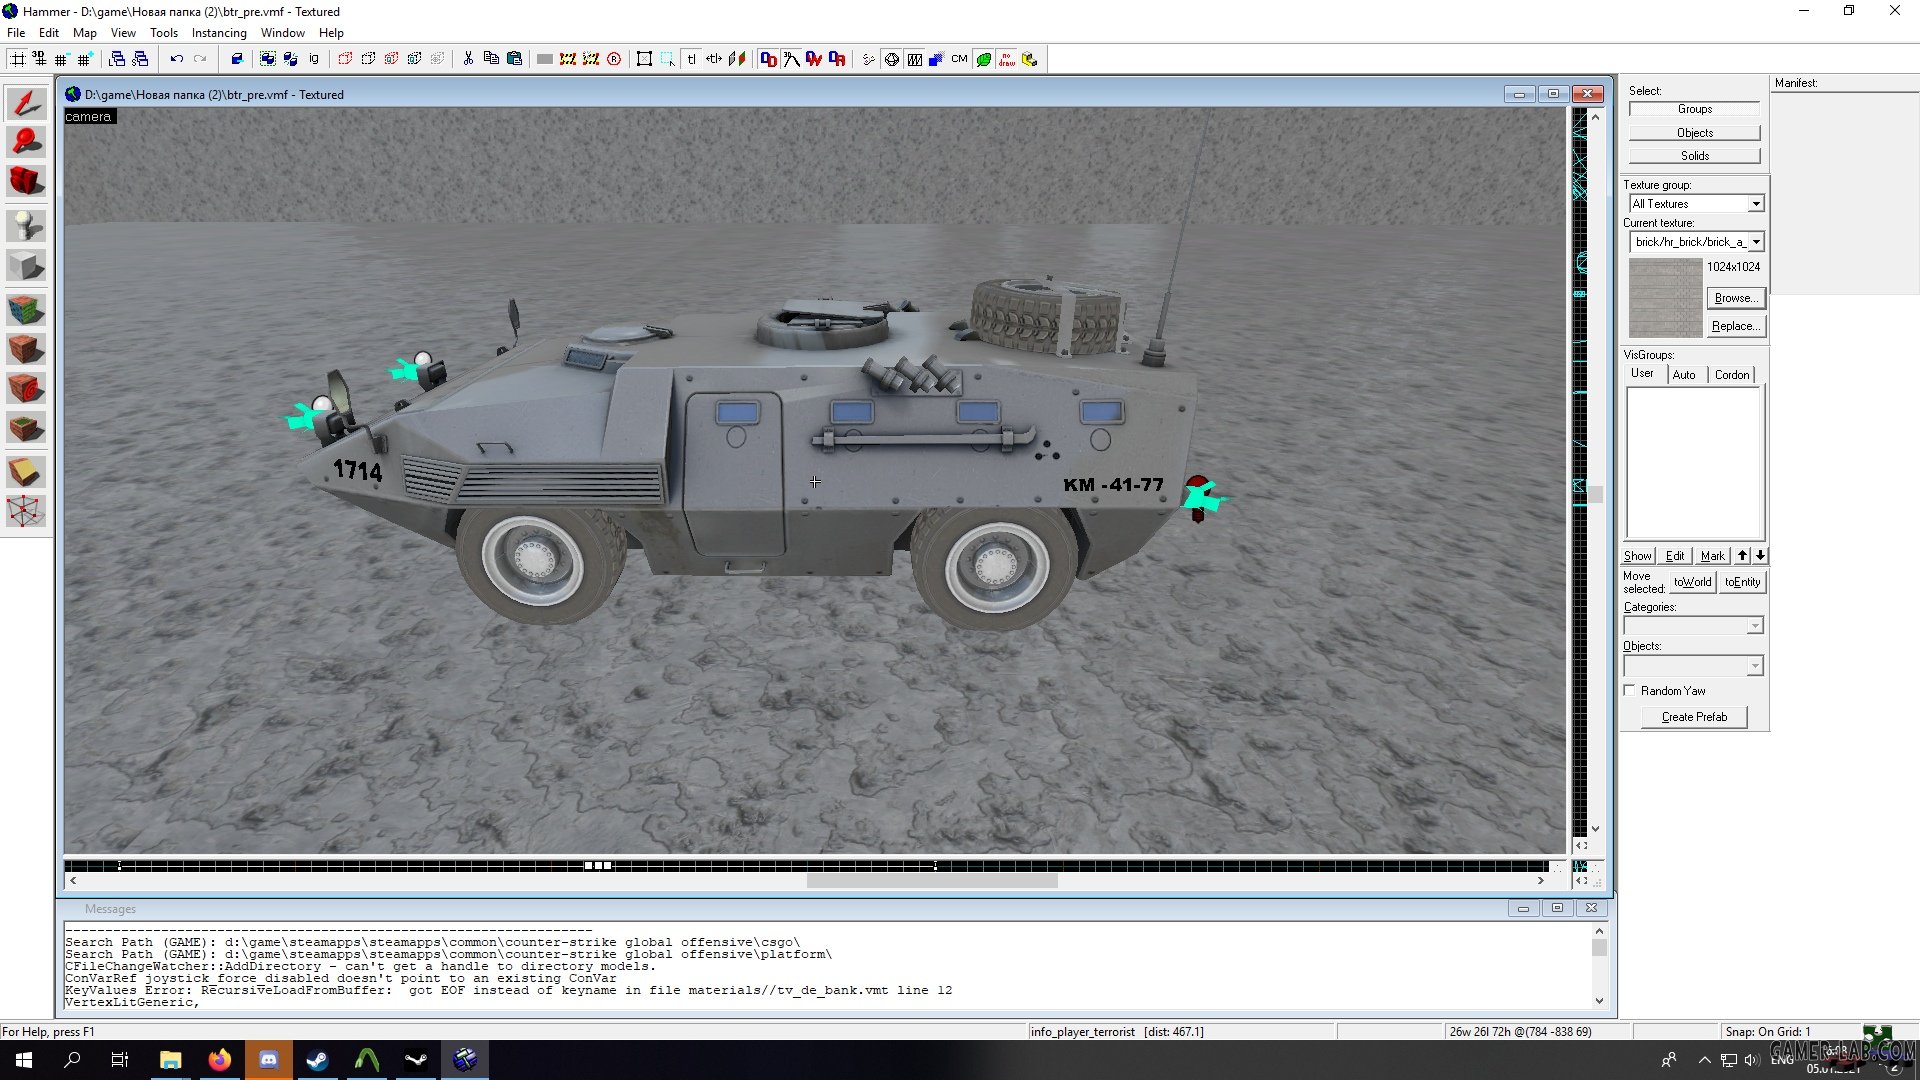The image size is (1920, 1080).
Task: Click the toEntity button
Action: pos(1743,582)
